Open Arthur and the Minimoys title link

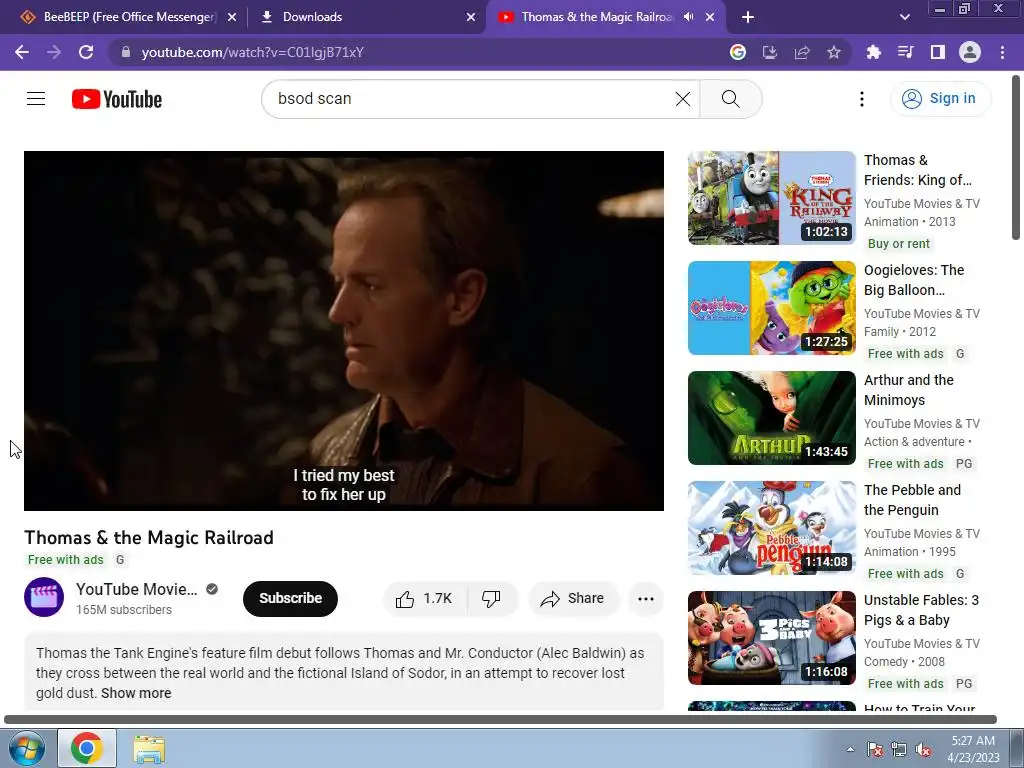point(908,390)
